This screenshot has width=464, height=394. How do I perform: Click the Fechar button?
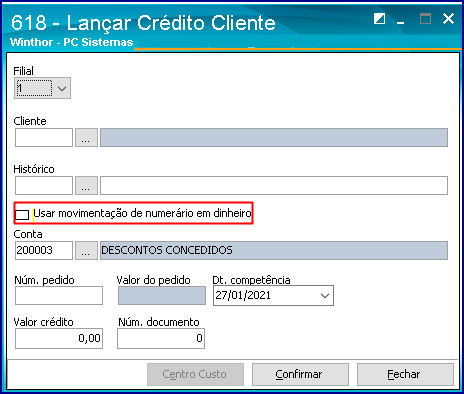(x=405, y=375)
